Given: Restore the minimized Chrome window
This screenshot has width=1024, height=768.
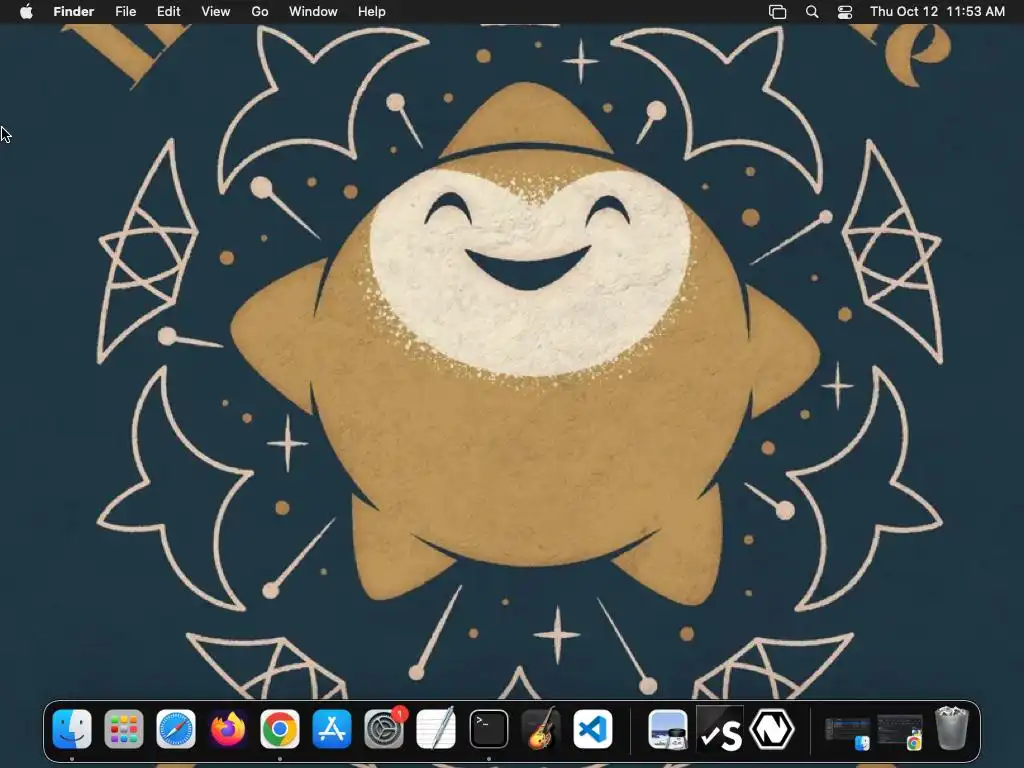Looking at the screenshot, I should pos(900,732).
